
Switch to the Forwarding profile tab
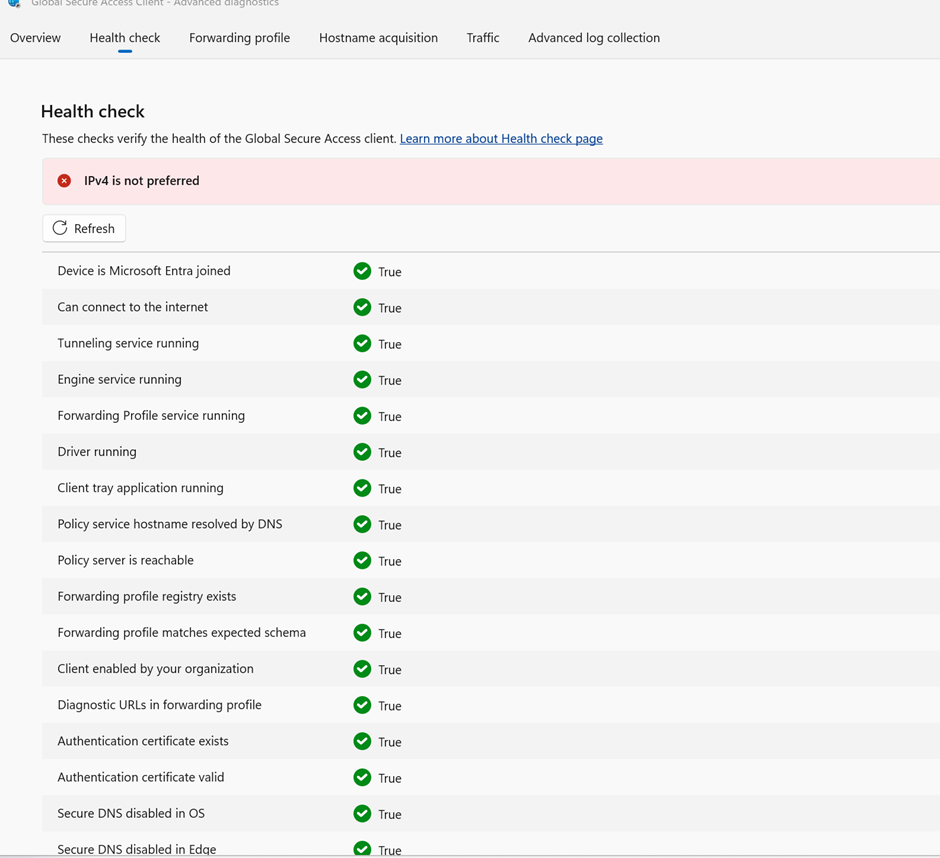coord(239,38)
